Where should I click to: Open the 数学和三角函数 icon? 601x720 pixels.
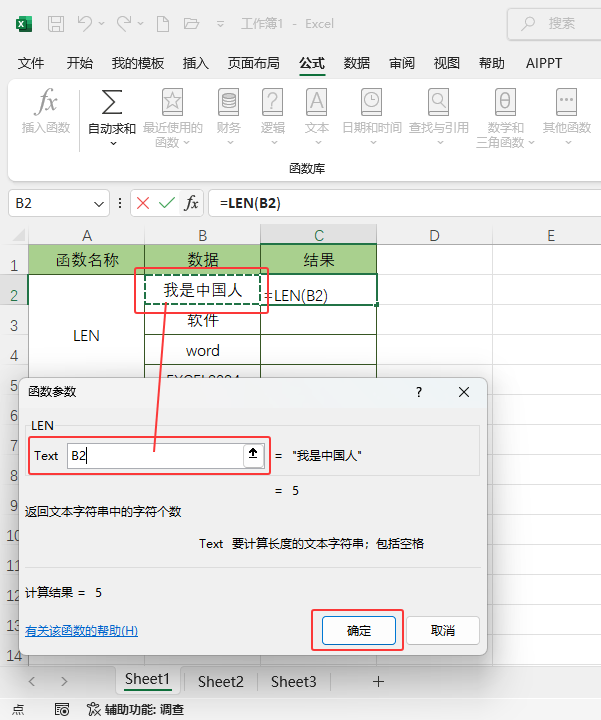[x=505, y=101]
